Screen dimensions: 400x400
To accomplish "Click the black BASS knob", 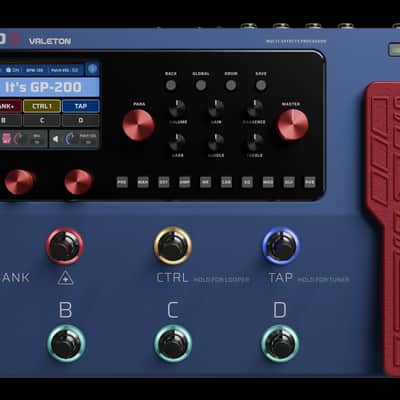I will 177,142.
